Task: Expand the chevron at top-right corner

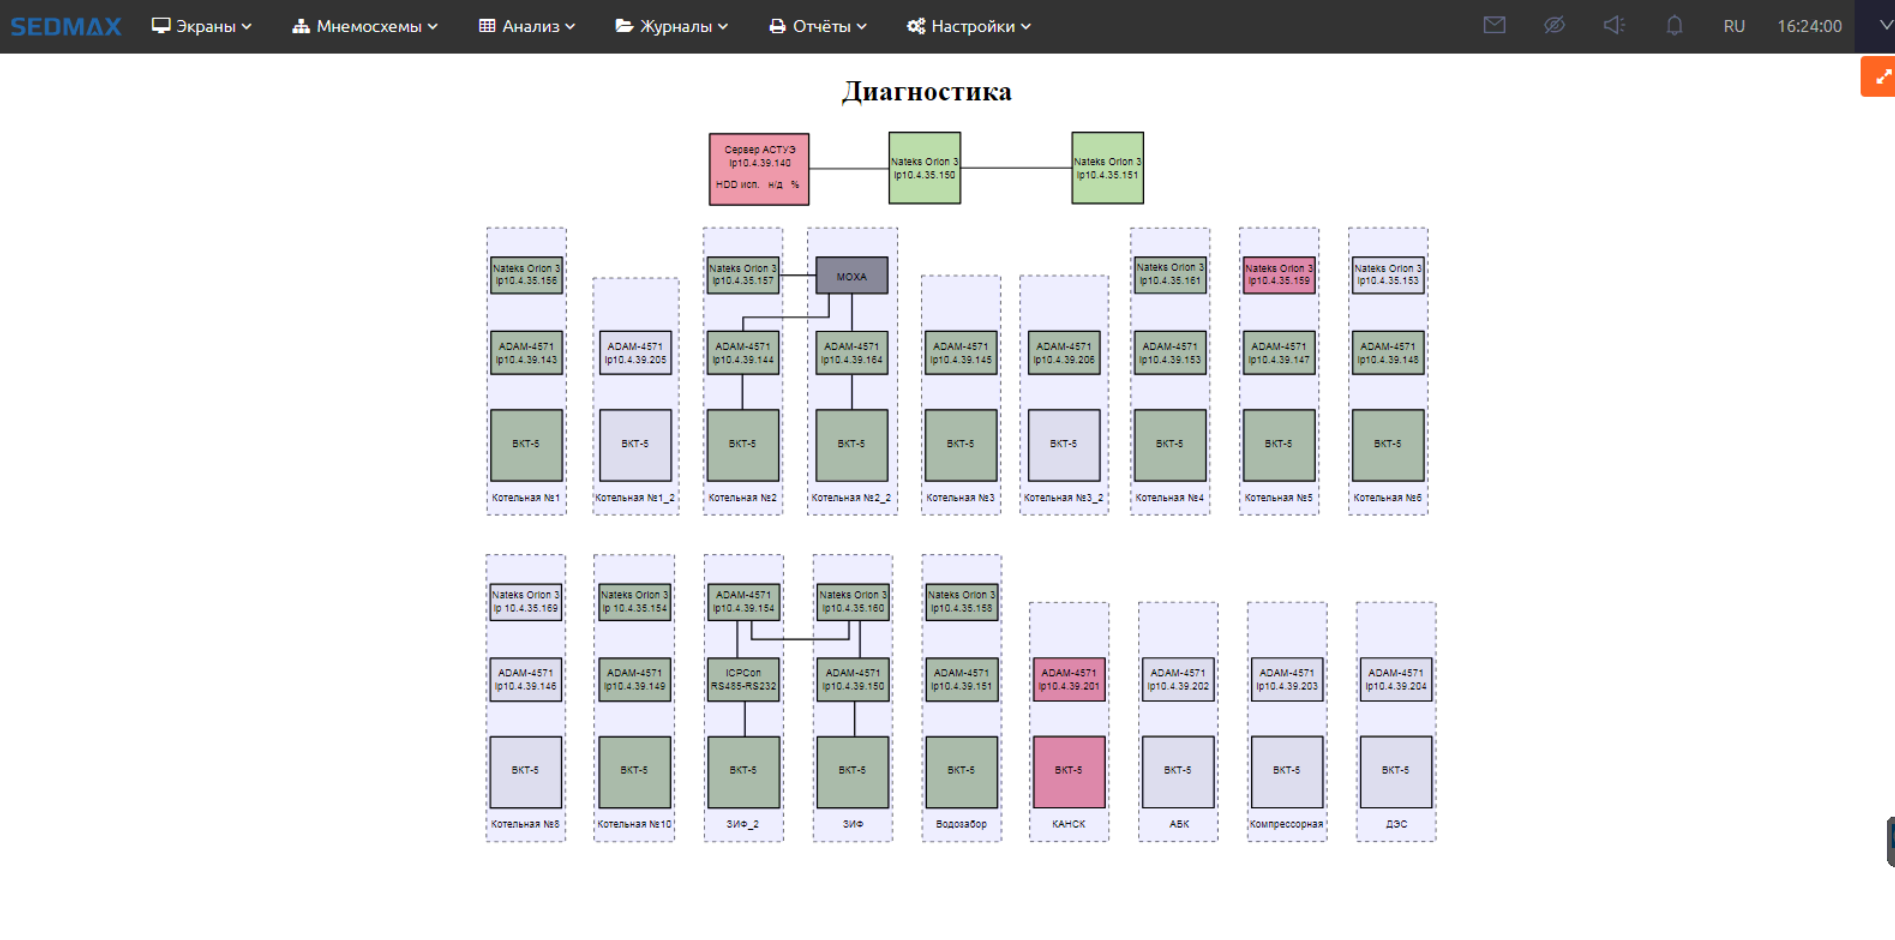Action: tap(1885, 26)
